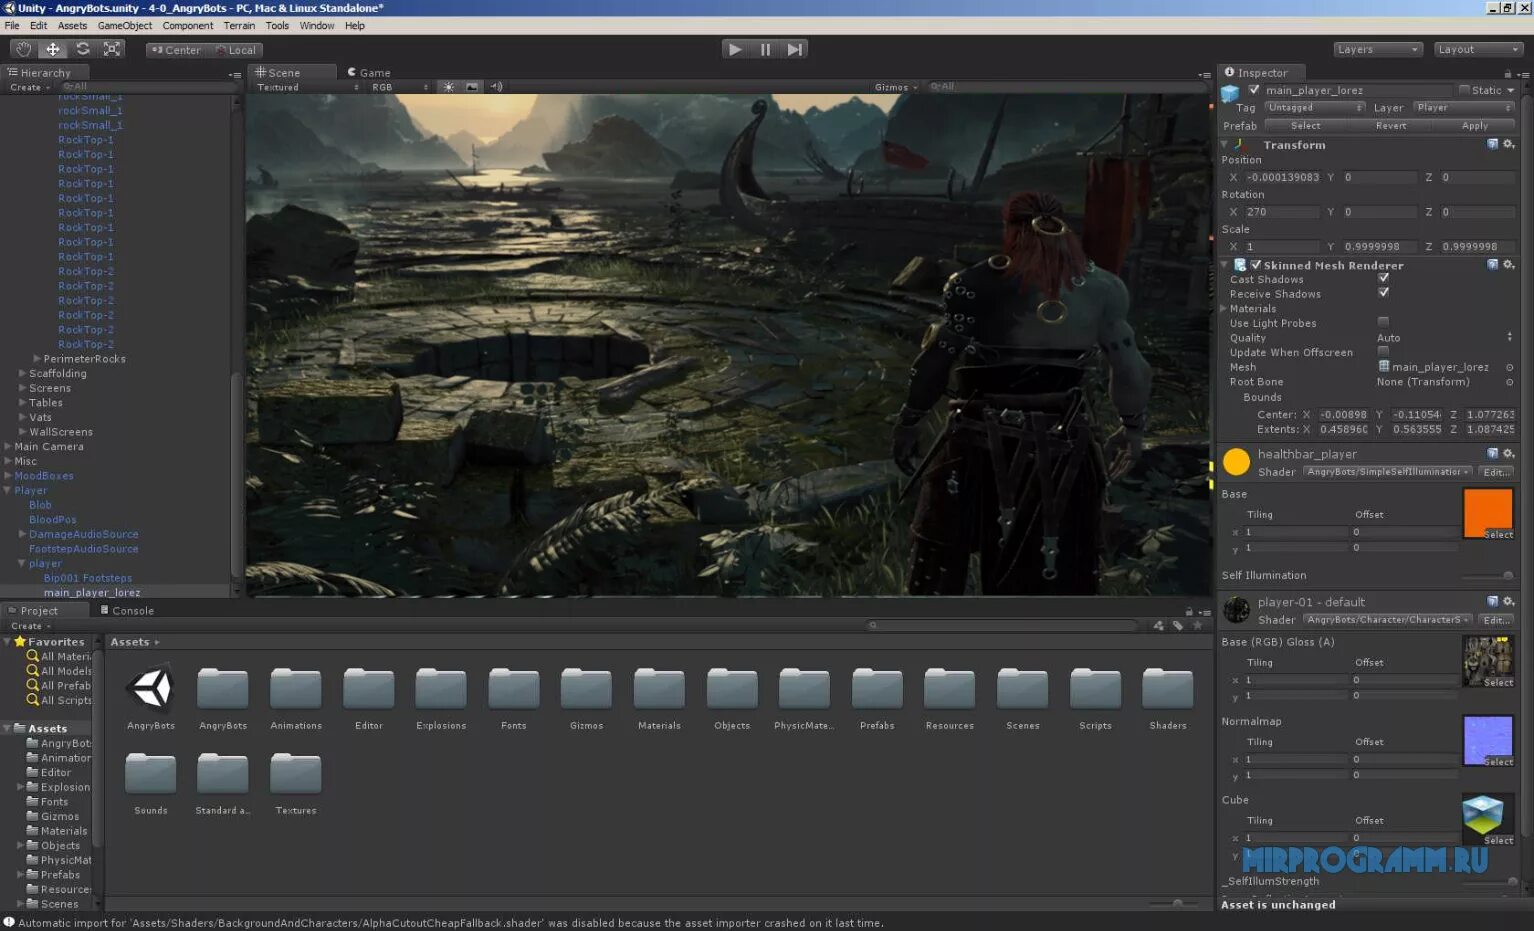Select the Move tool in toolbar
This screenshot has width=1534, height=931.
[x=53, y=49]
